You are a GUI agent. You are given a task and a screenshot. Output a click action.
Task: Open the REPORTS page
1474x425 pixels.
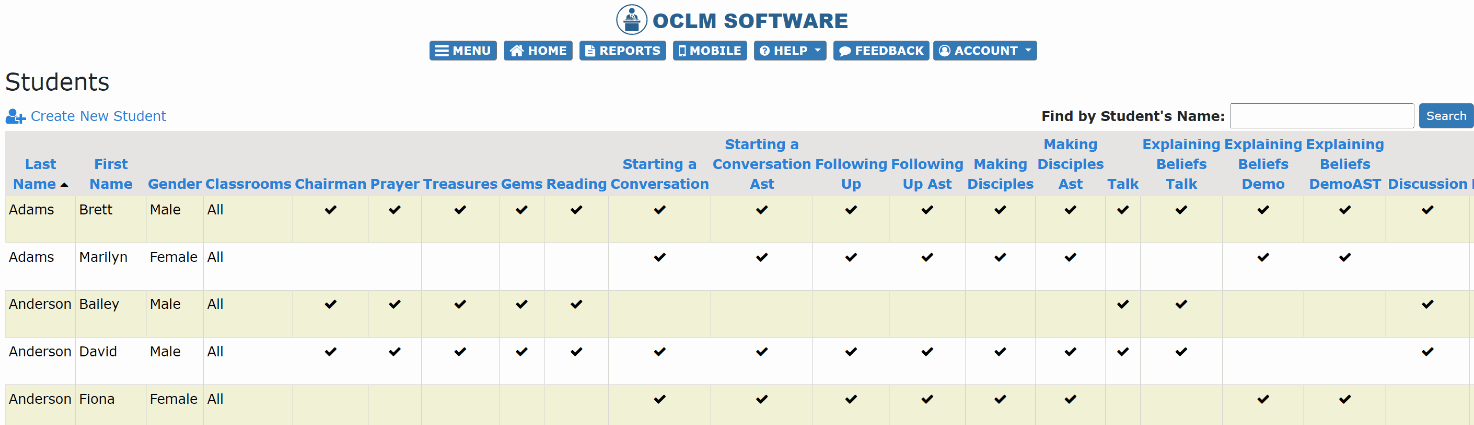(622, 51)
